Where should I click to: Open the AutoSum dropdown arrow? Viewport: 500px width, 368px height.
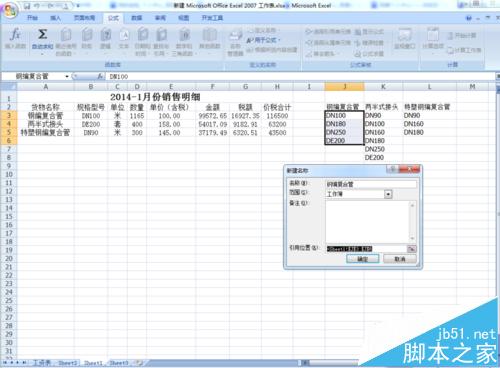pyautogui.click(x=42, y=54)
